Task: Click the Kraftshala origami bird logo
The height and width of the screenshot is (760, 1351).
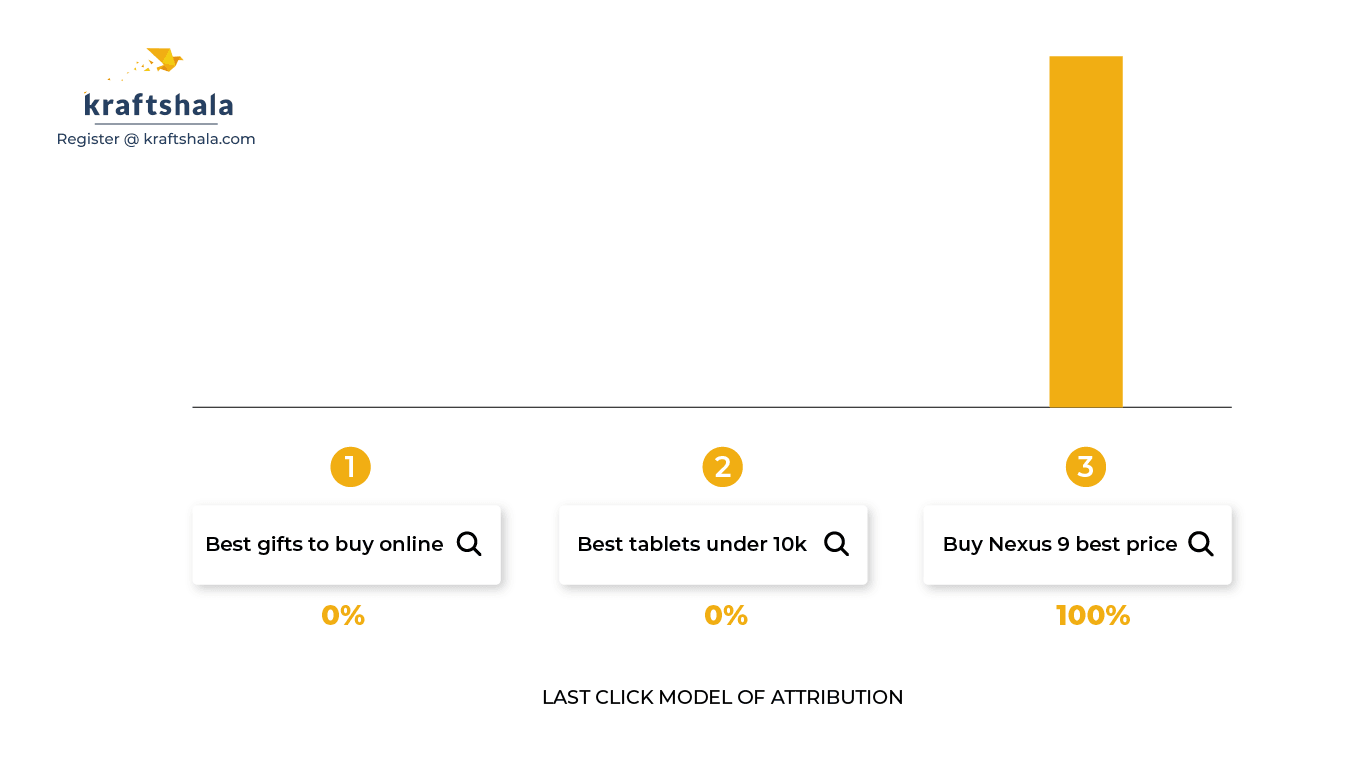Action: pos(164,60)
